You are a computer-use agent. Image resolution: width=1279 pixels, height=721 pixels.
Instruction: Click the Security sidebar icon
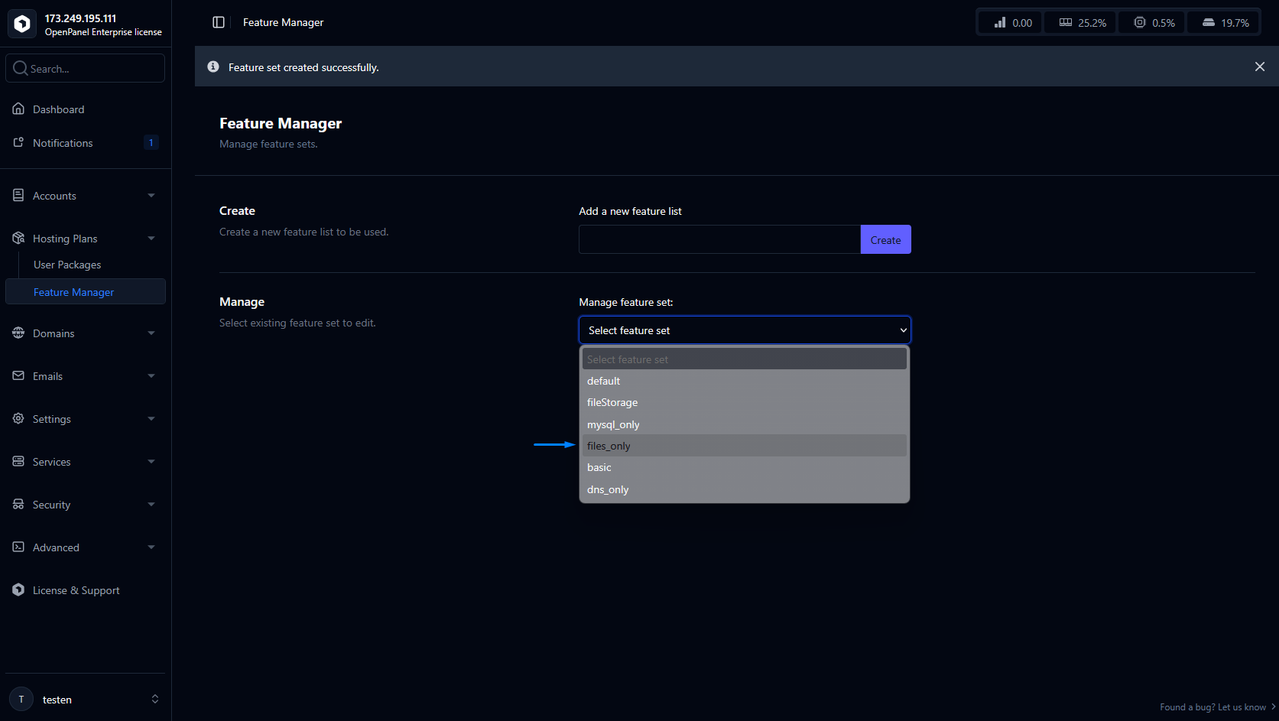(18, 505)
